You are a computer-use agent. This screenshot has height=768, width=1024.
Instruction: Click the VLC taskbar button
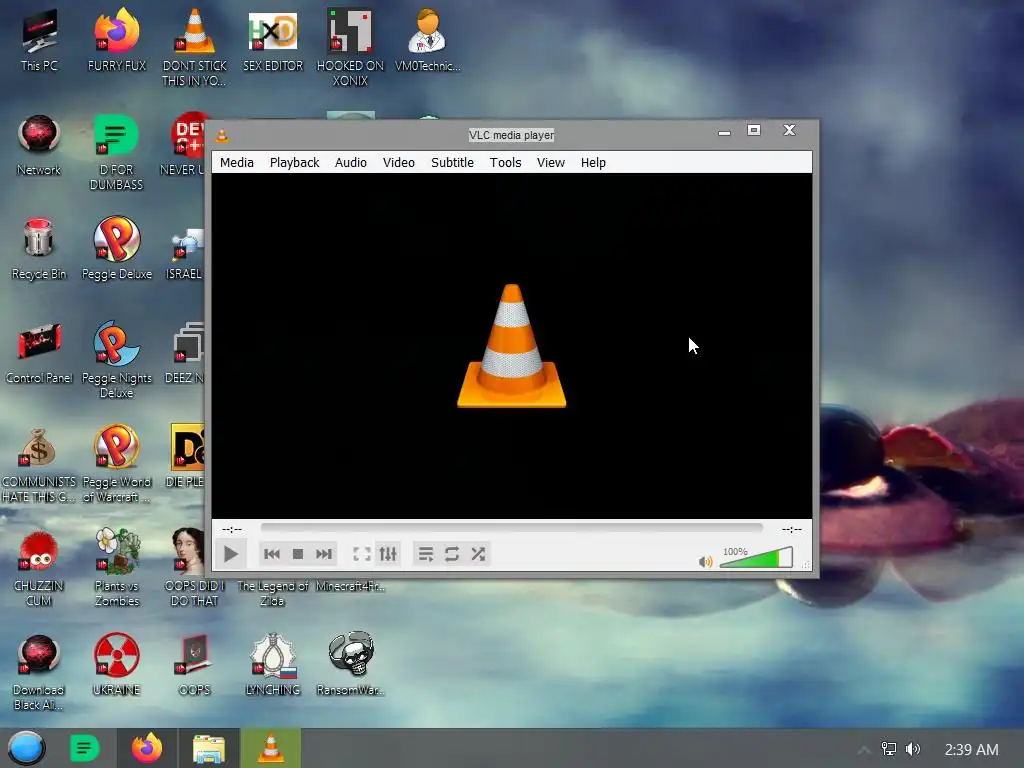click(270, 748)
